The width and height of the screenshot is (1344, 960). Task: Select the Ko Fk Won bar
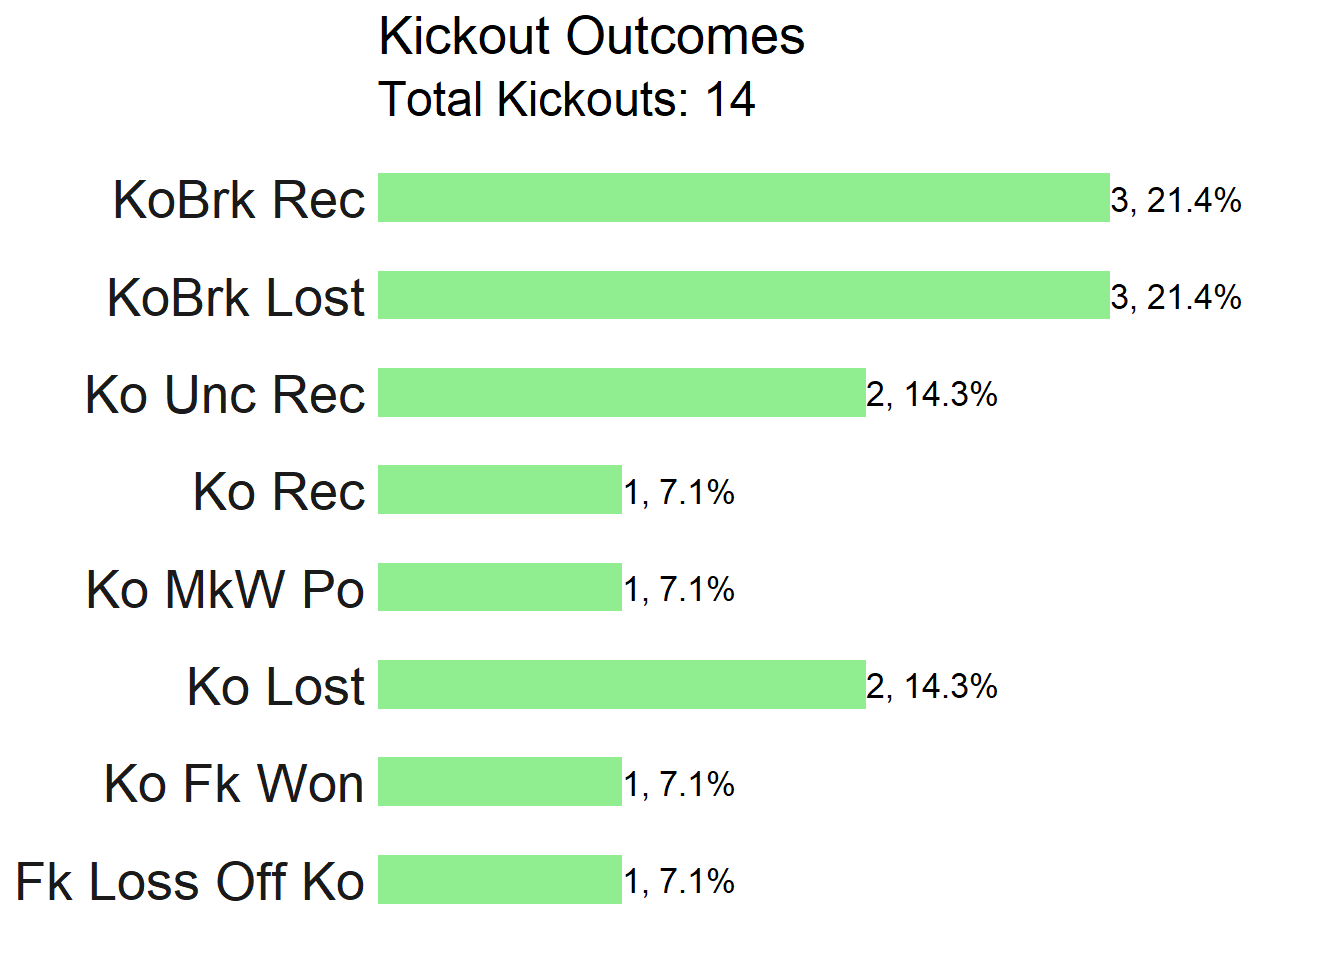pos(500,782)
